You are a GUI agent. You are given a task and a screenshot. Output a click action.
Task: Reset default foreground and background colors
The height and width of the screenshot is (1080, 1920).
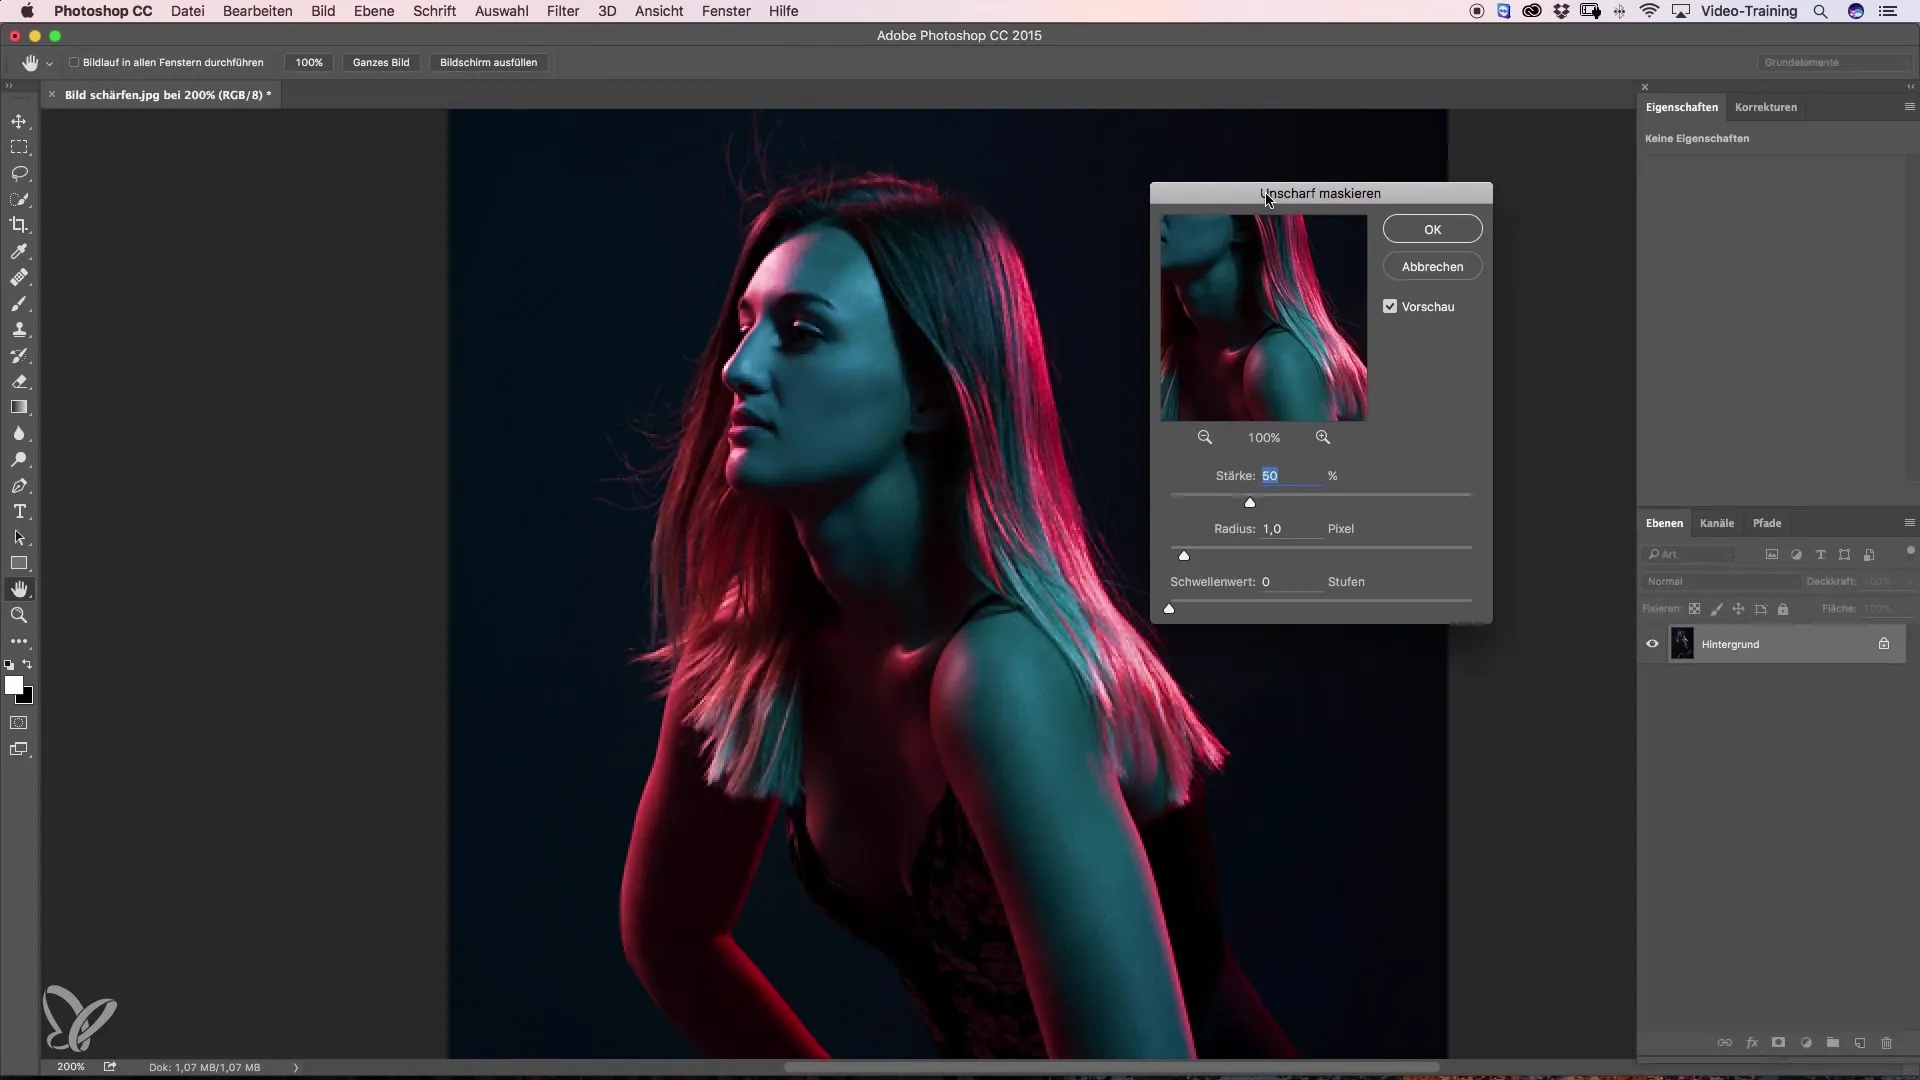(x=9, y=665)
